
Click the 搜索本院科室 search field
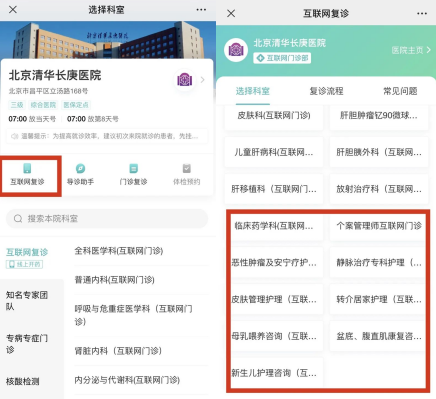[x=107, y=219]
